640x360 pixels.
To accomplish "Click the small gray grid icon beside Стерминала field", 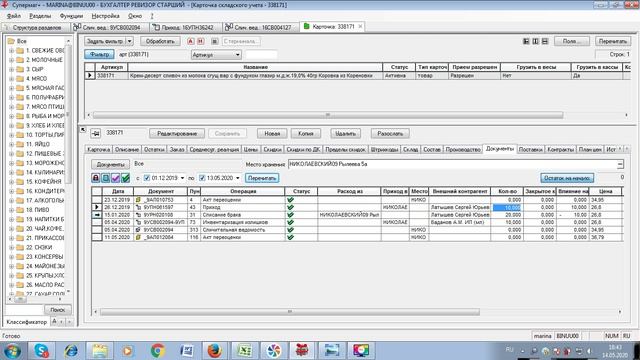I will pyautogui.click(x=215, y=41).
